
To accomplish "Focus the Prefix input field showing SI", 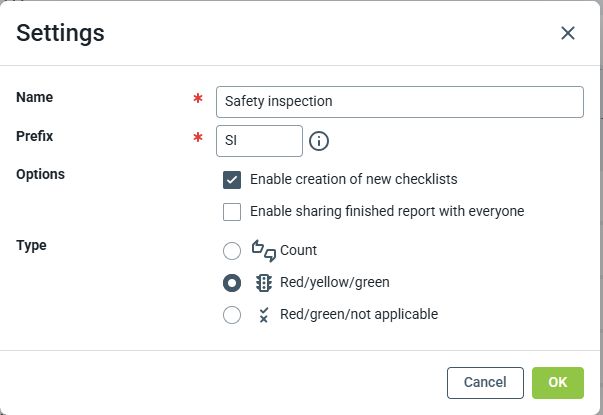I will pos(259,141).
